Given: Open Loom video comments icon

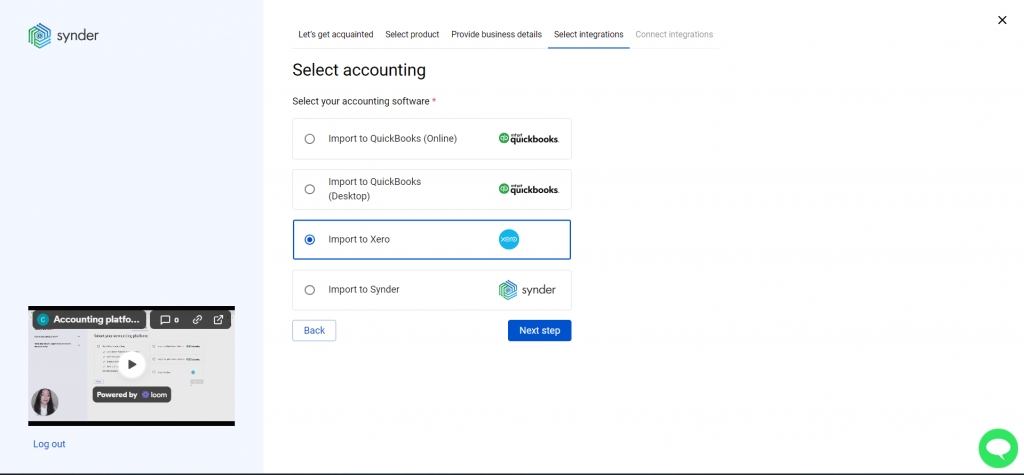Looking at the screenshot, I should point(170,319).
